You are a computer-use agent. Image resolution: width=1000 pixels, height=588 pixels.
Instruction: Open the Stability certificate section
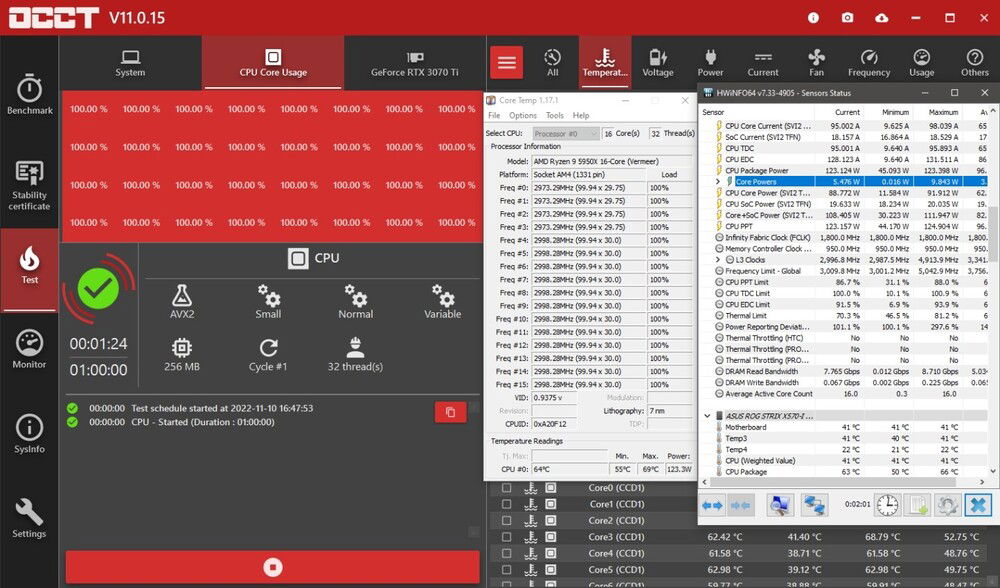pyautogui.click(x=29, y=186)
